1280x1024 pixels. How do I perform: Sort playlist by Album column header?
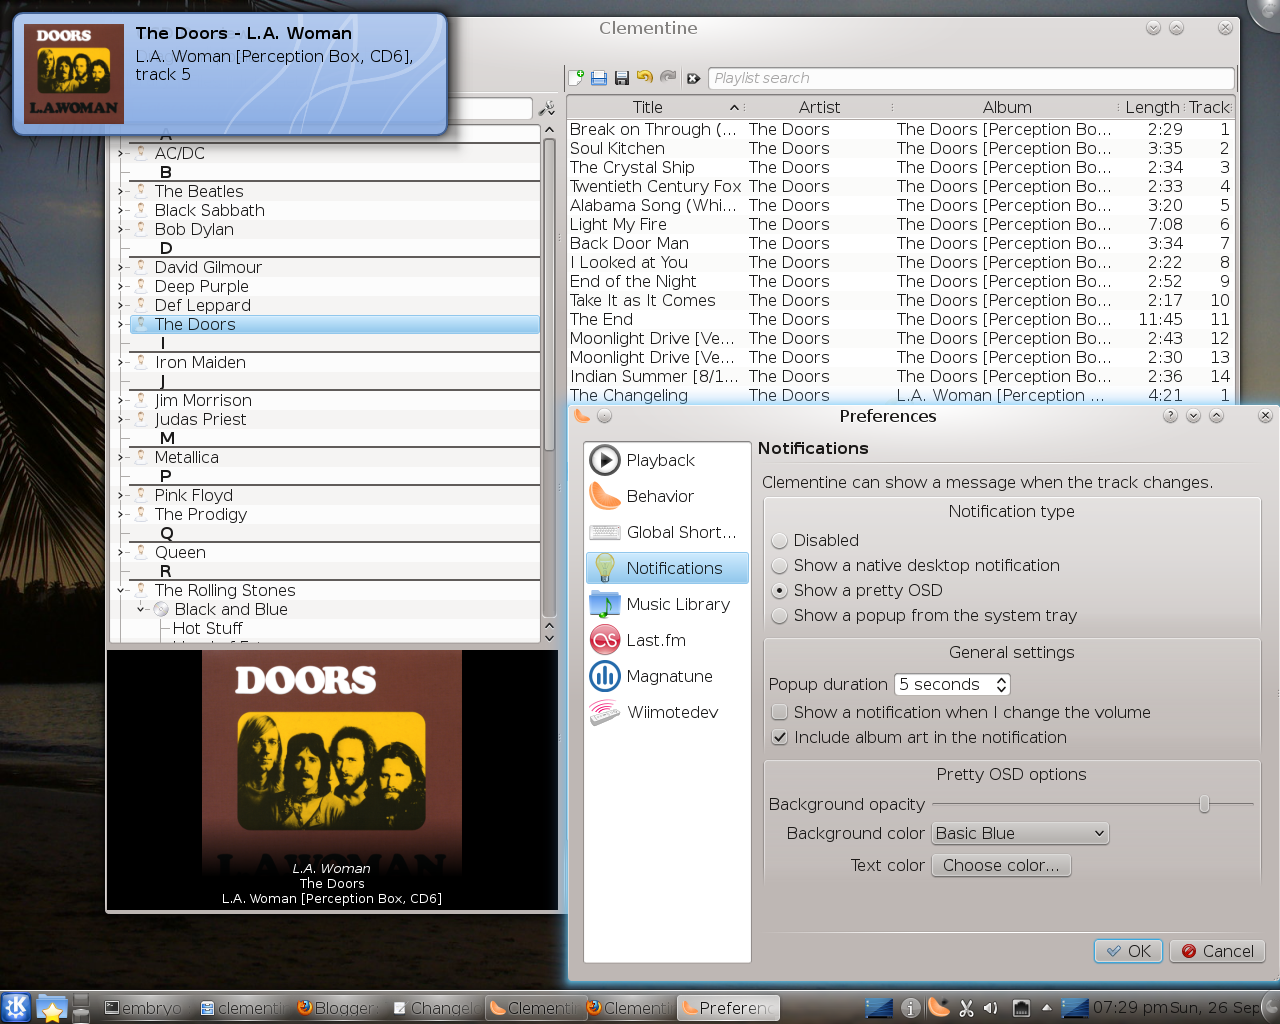coord(1007,107)
